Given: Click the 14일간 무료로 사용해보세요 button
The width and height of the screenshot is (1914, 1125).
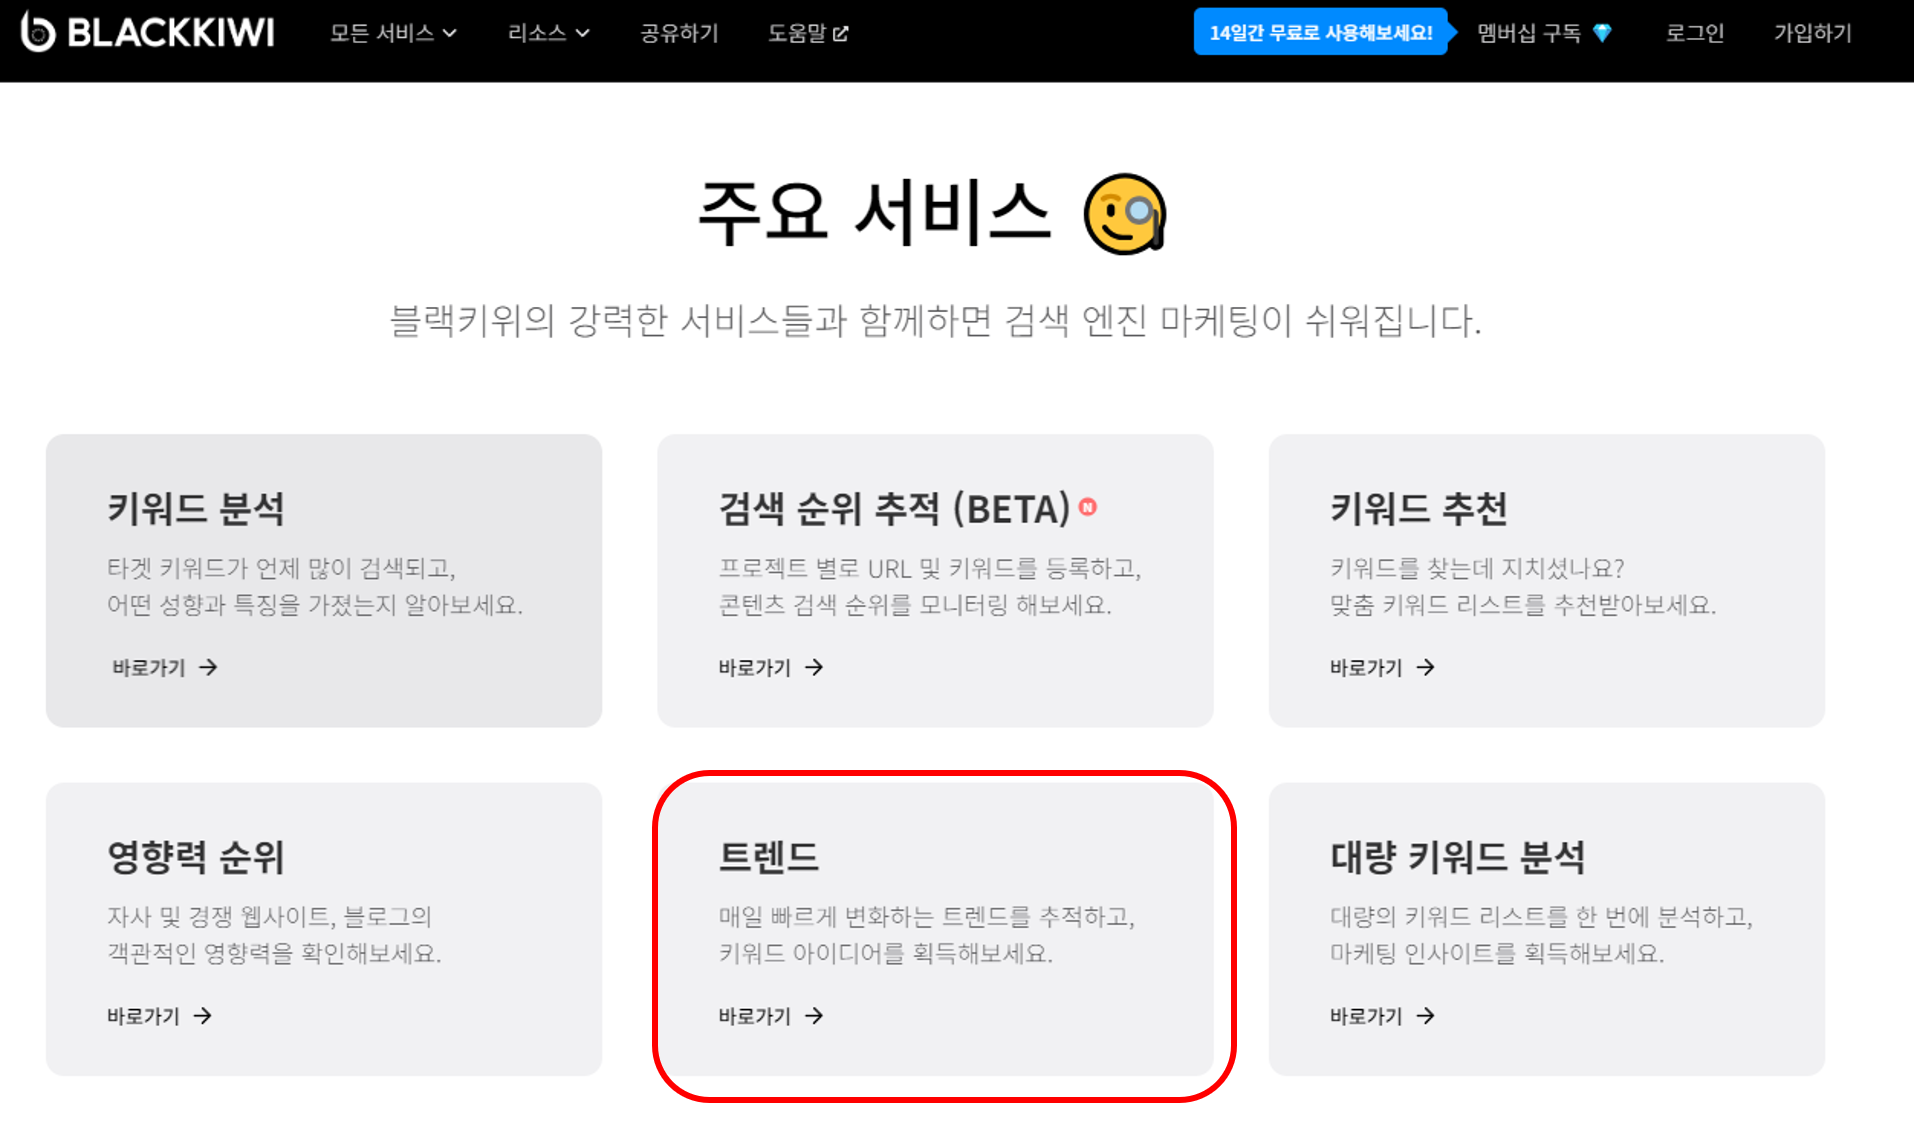Looking at the screenshot, I should click(1322, 31).
